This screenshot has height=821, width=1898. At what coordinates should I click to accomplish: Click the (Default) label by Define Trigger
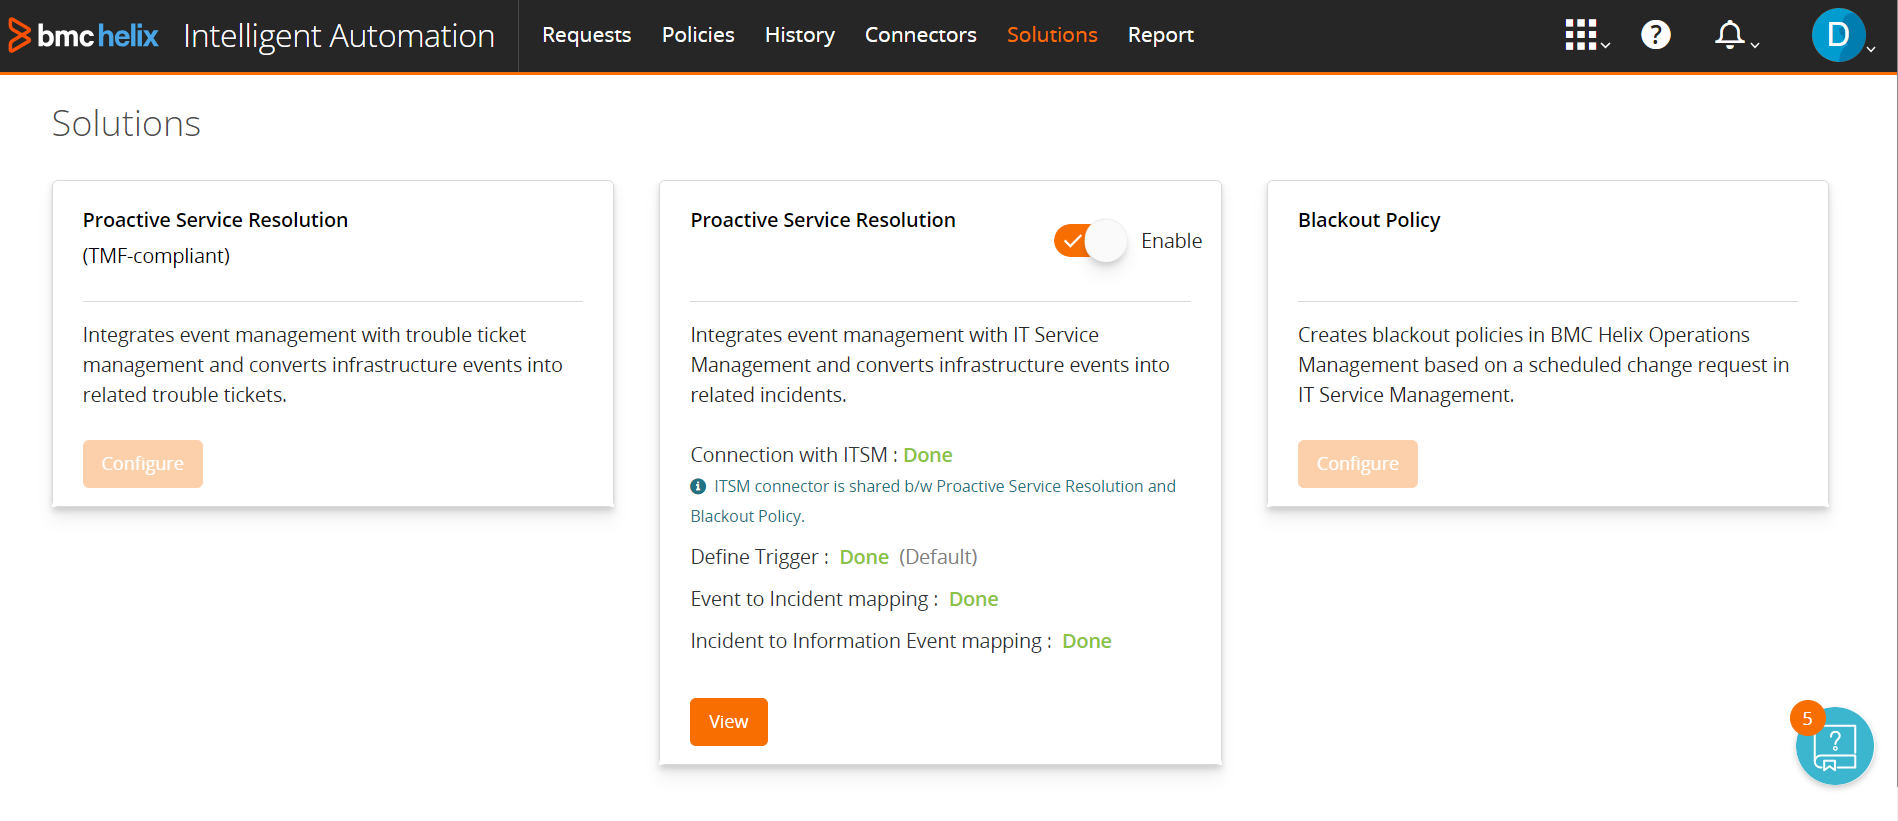(938, 557)
